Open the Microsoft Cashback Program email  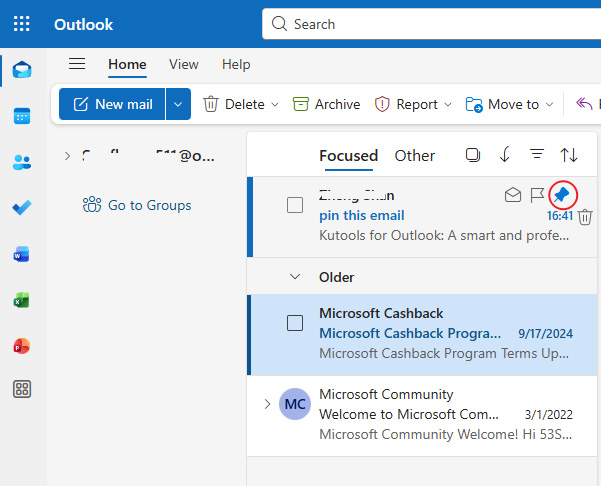[422, 335]
